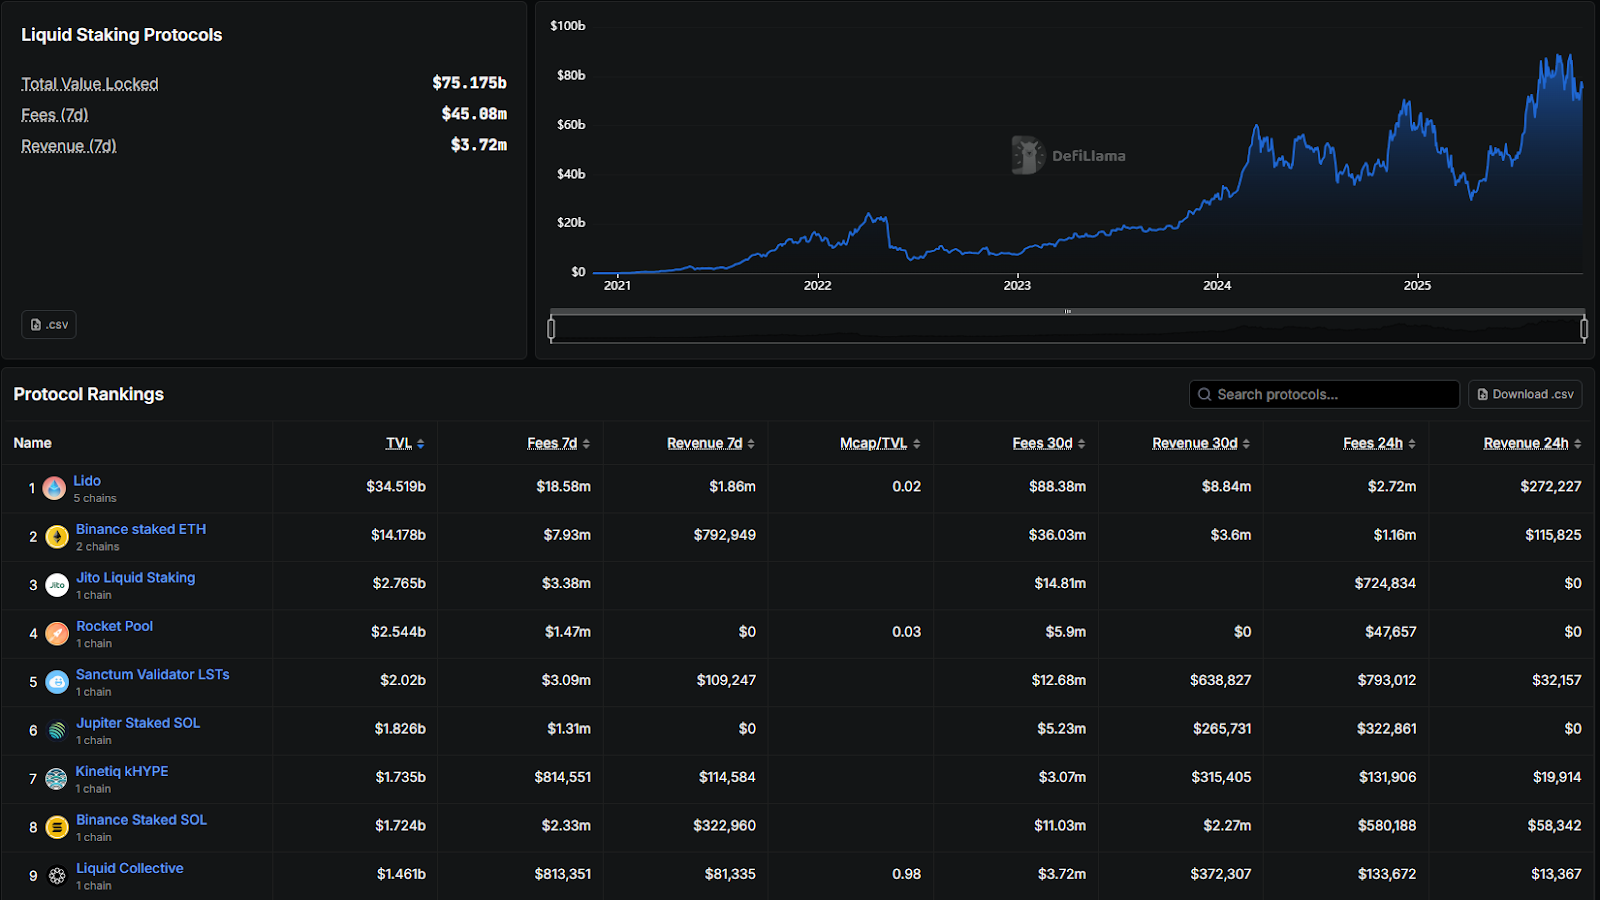Select the Jupiter Staked SOL icon
Viewport: 1600px width, 900px height.
pos(57,730)
